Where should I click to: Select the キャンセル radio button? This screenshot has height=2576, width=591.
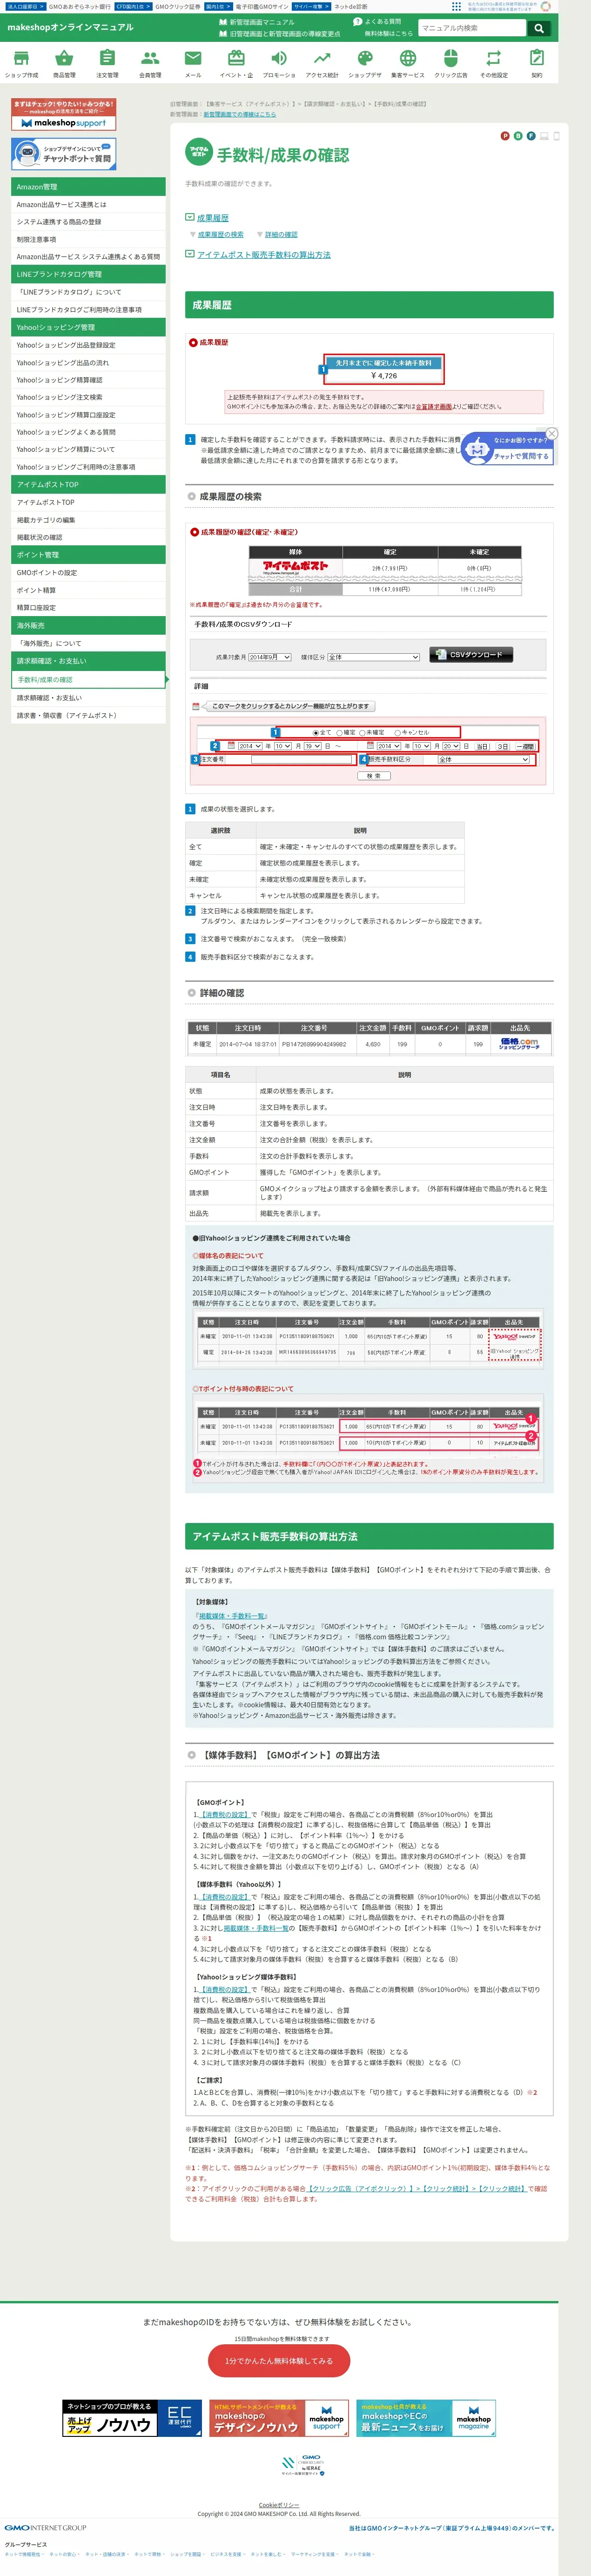(397, 732)
